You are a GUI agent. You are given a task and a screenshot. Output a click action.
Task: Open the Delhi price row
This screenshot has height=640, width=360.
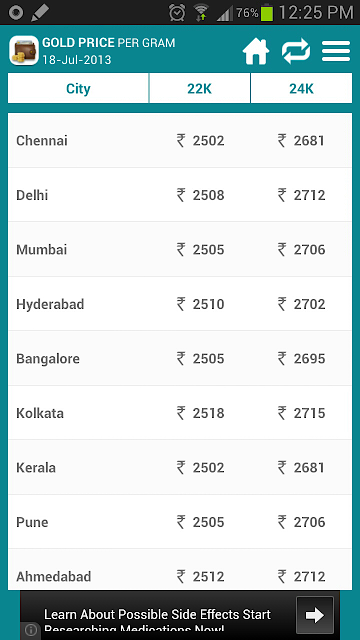pyautogui.click(x=180, y=195)
